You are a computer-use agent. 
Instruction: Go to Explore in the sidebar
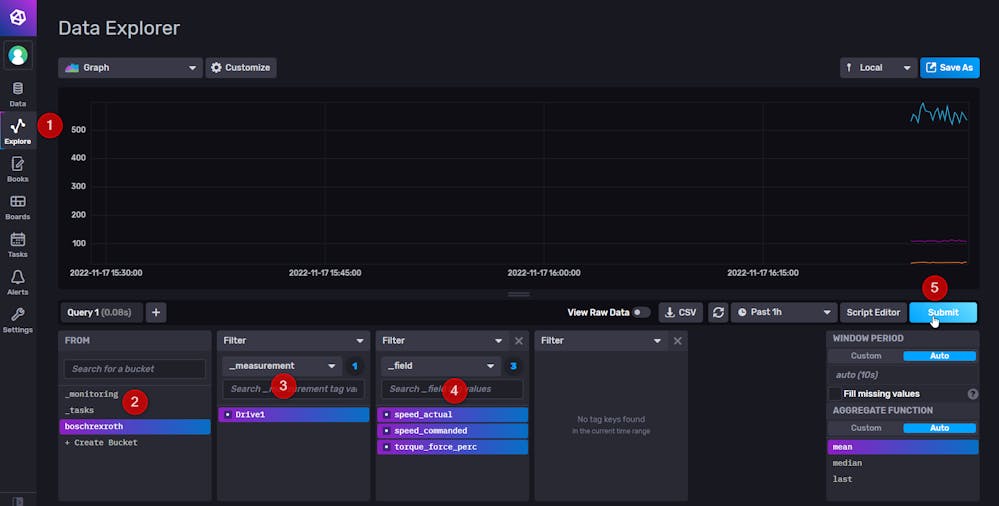pos(18,131)
